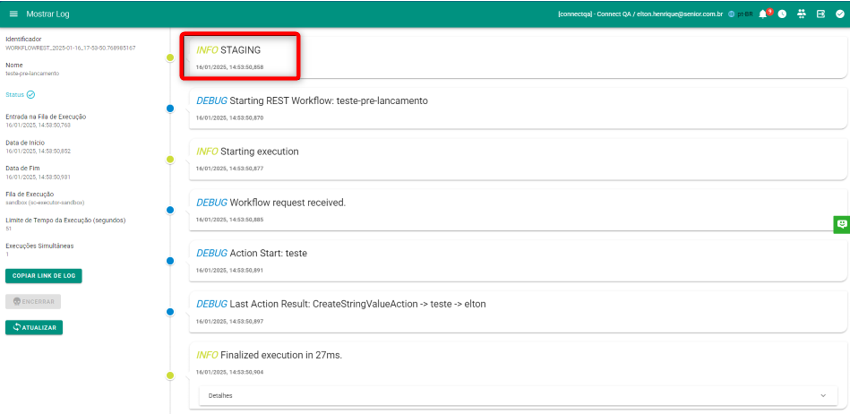Click timeline dot for Starting execution
Image resolution: width=851 pixels, height=418 pixels.
pyautogui.click(x=170, y=159)
